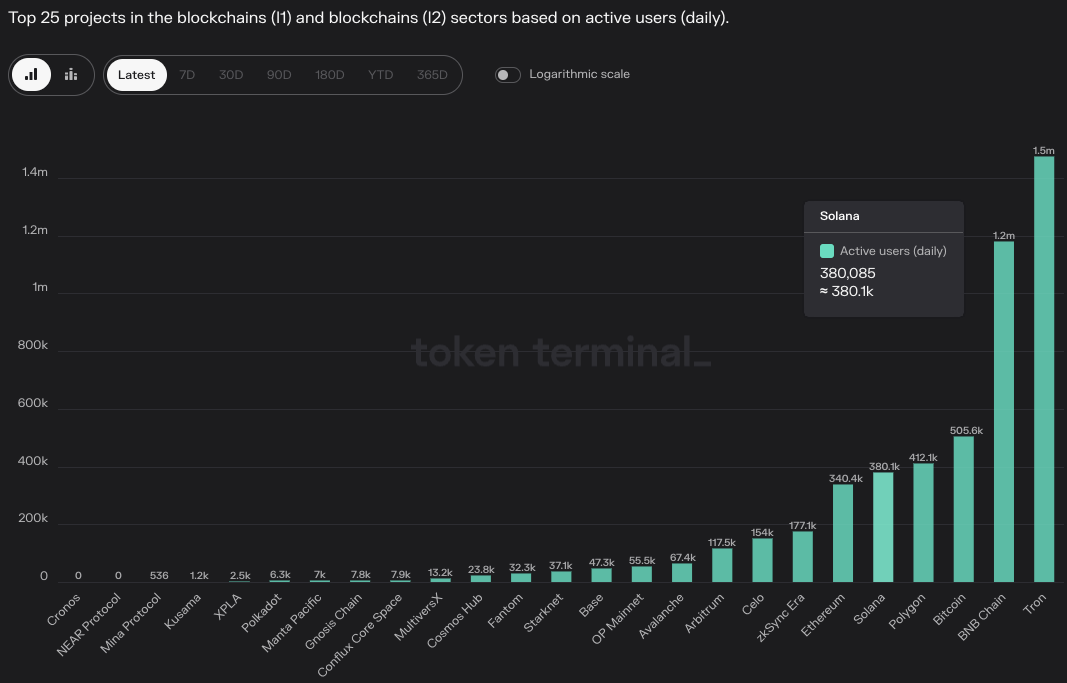Click the Starknet bar
Screen dimensions: 1067x683
point(561,577)
